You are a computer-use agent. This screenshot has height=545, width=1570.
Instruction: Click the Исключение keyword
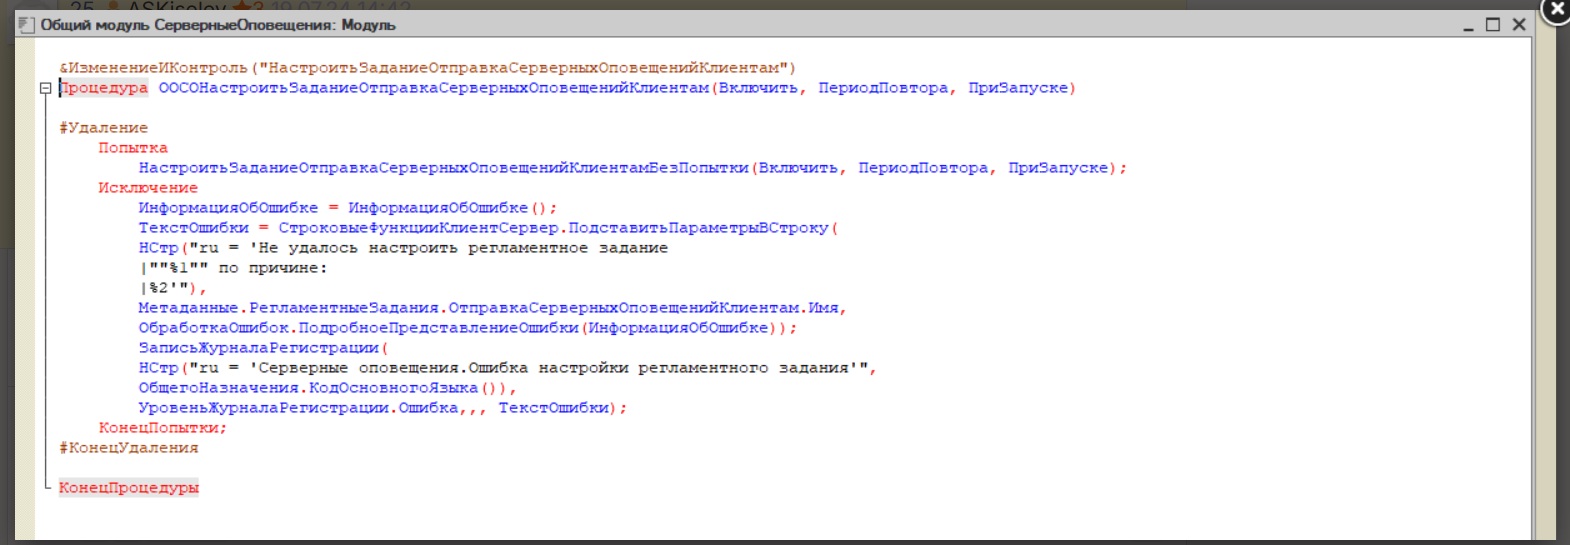(x=148, y=188)
